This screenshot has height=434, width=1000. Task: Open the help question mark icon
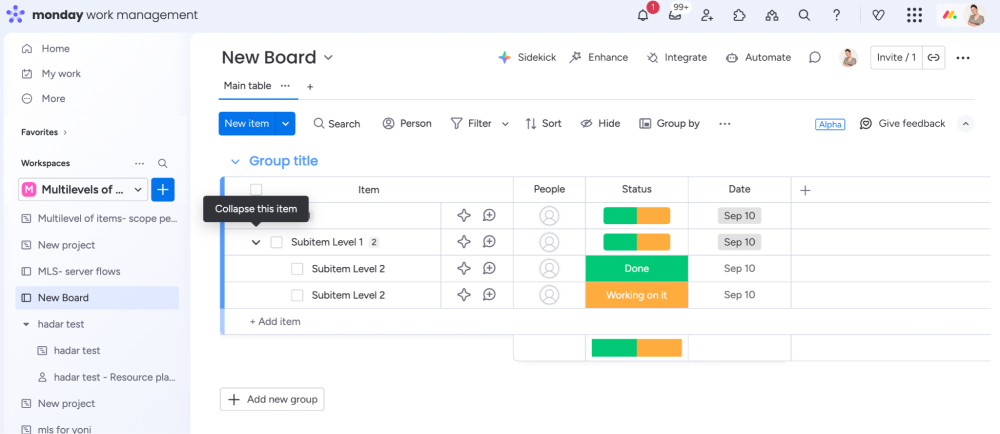(837, 15)
